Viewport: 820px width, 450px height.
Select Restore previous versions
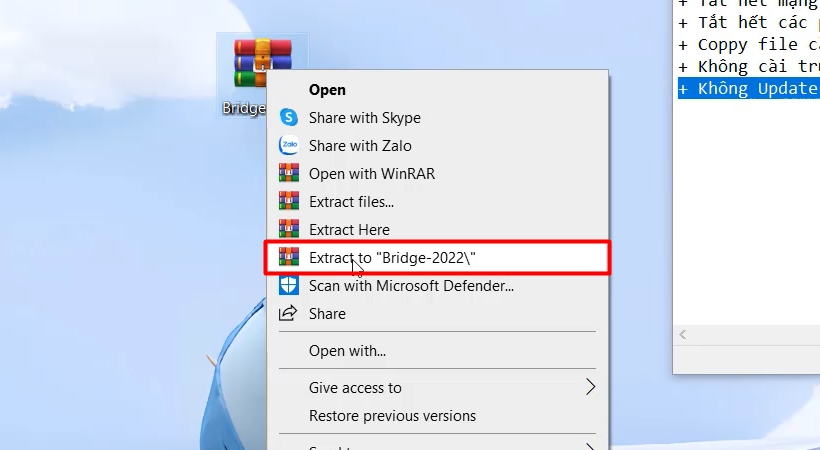point(392,415)
